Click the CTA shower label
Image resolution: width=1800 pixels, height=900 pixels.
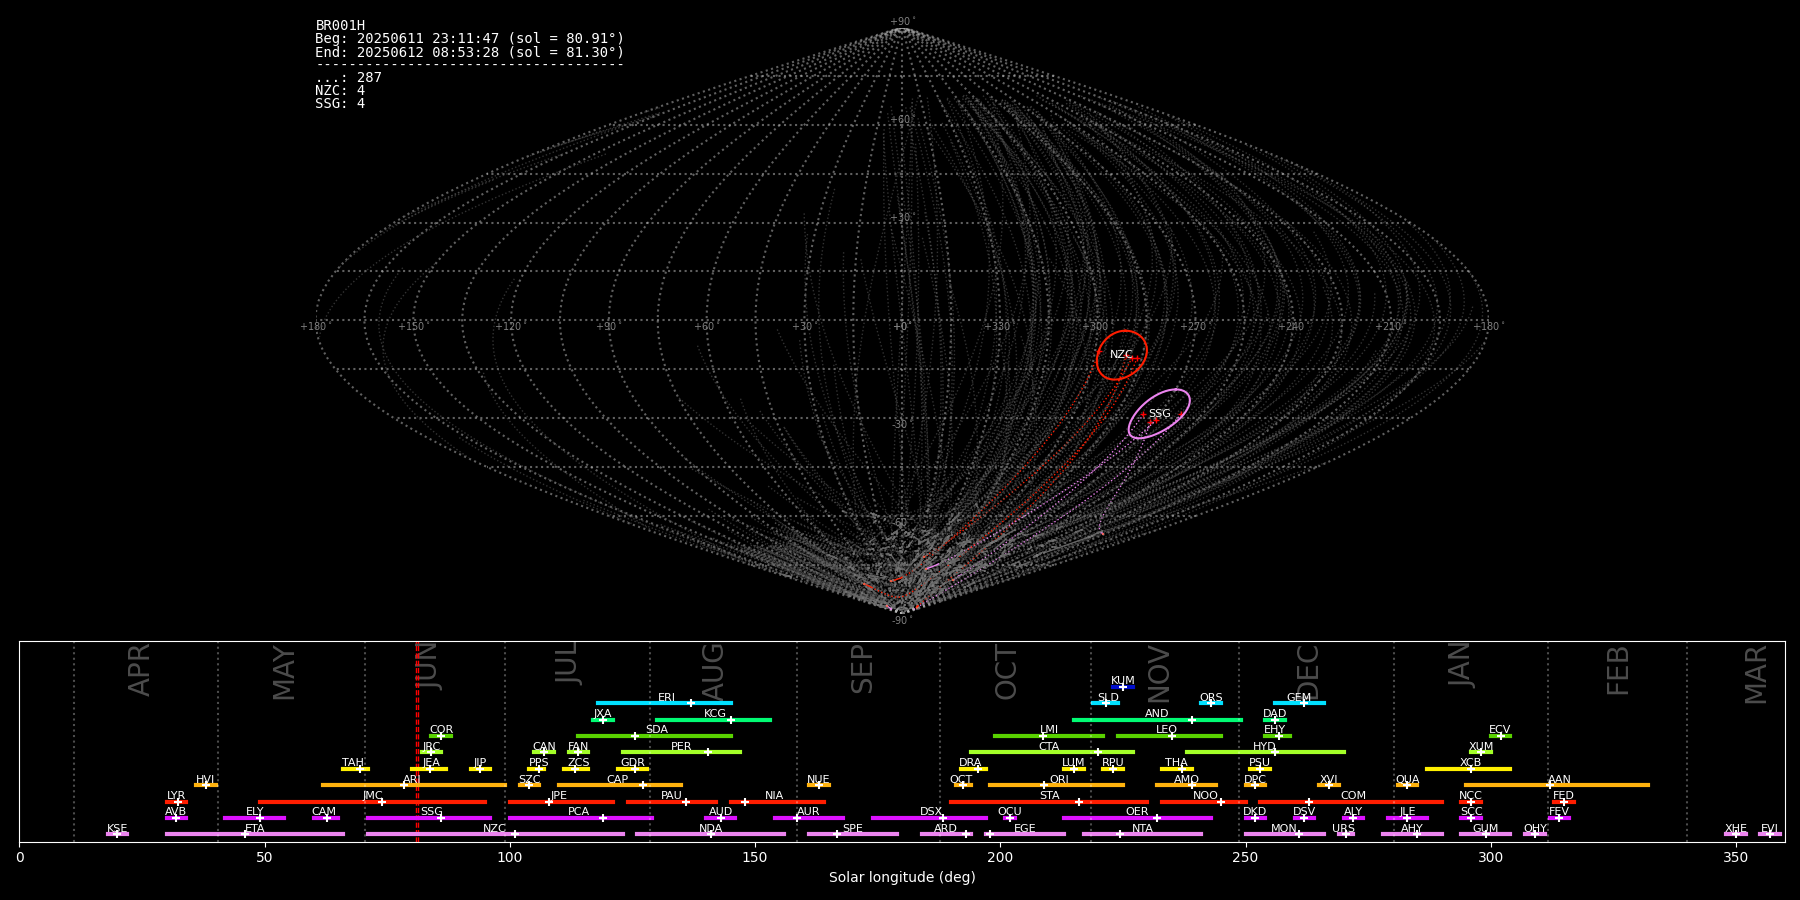coord(1048,747)
